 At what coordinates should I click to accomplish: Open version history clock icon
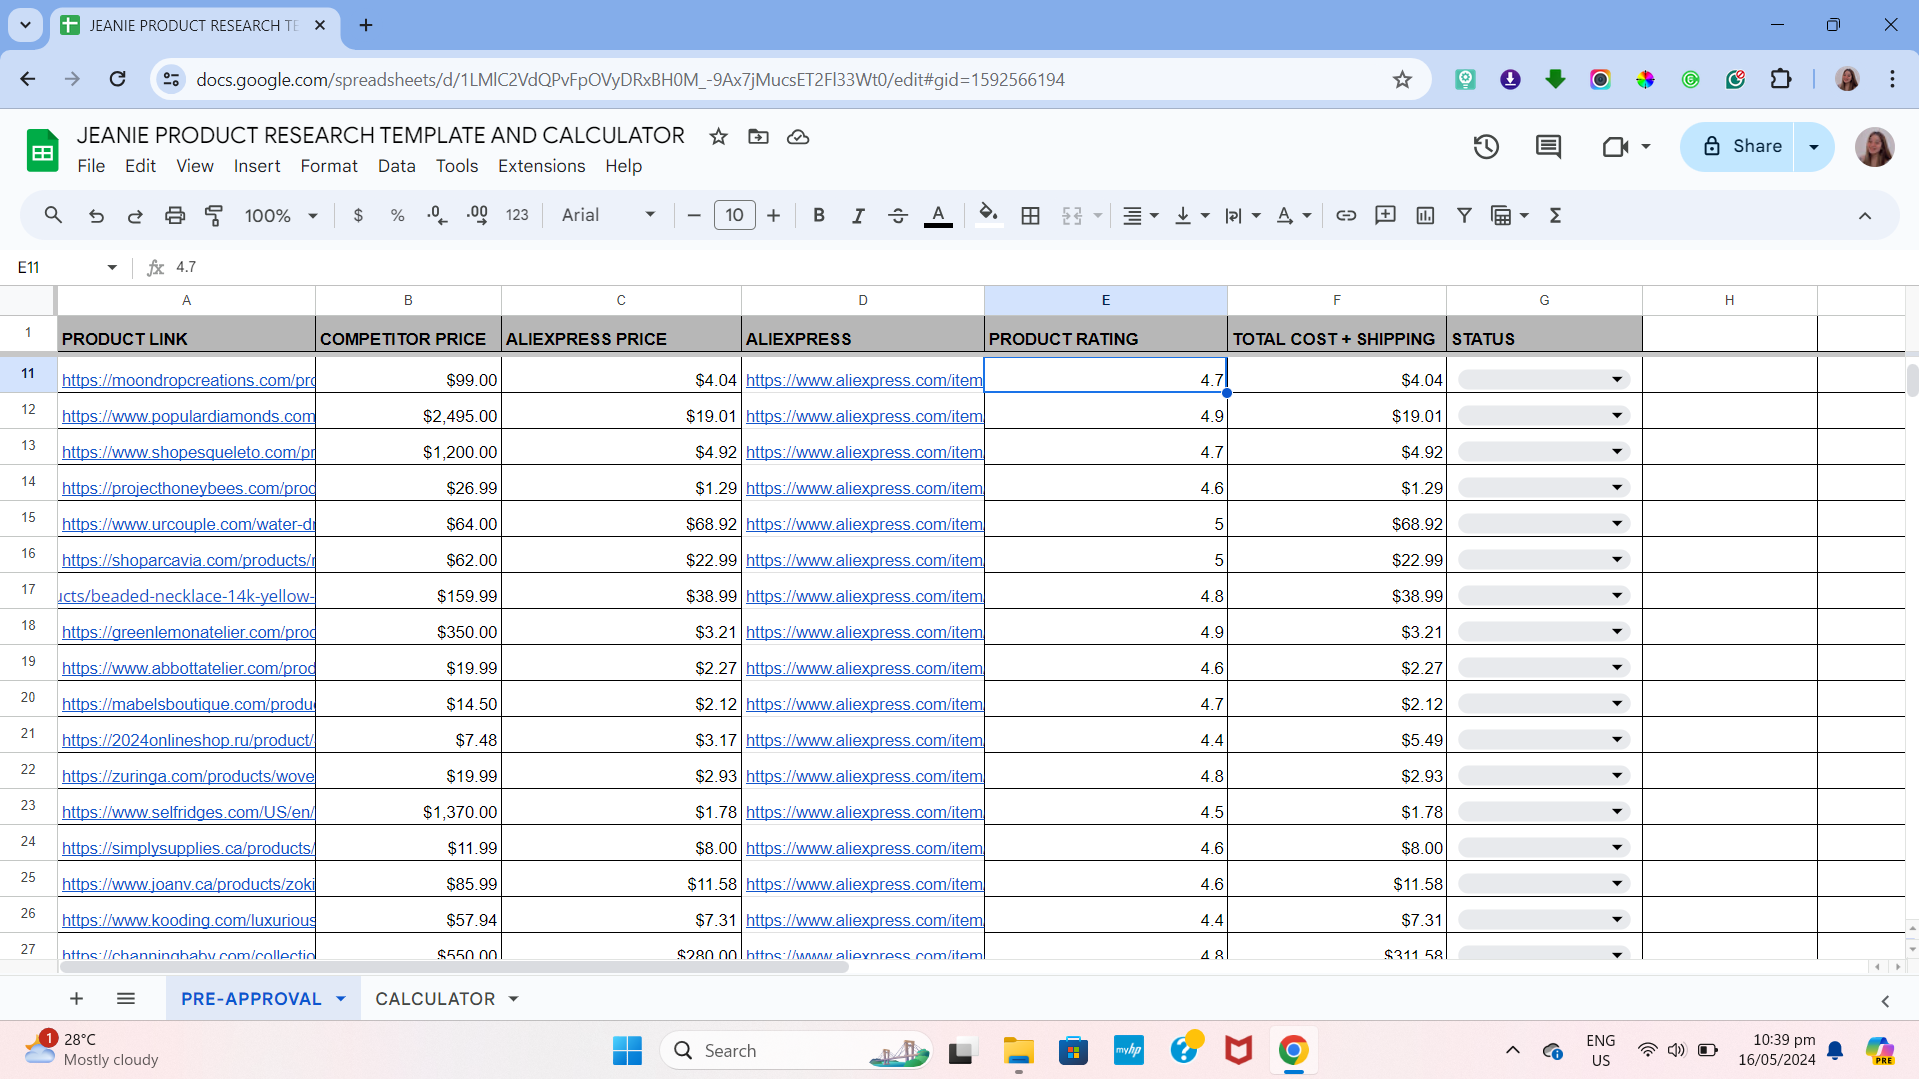click(1486, 147)
